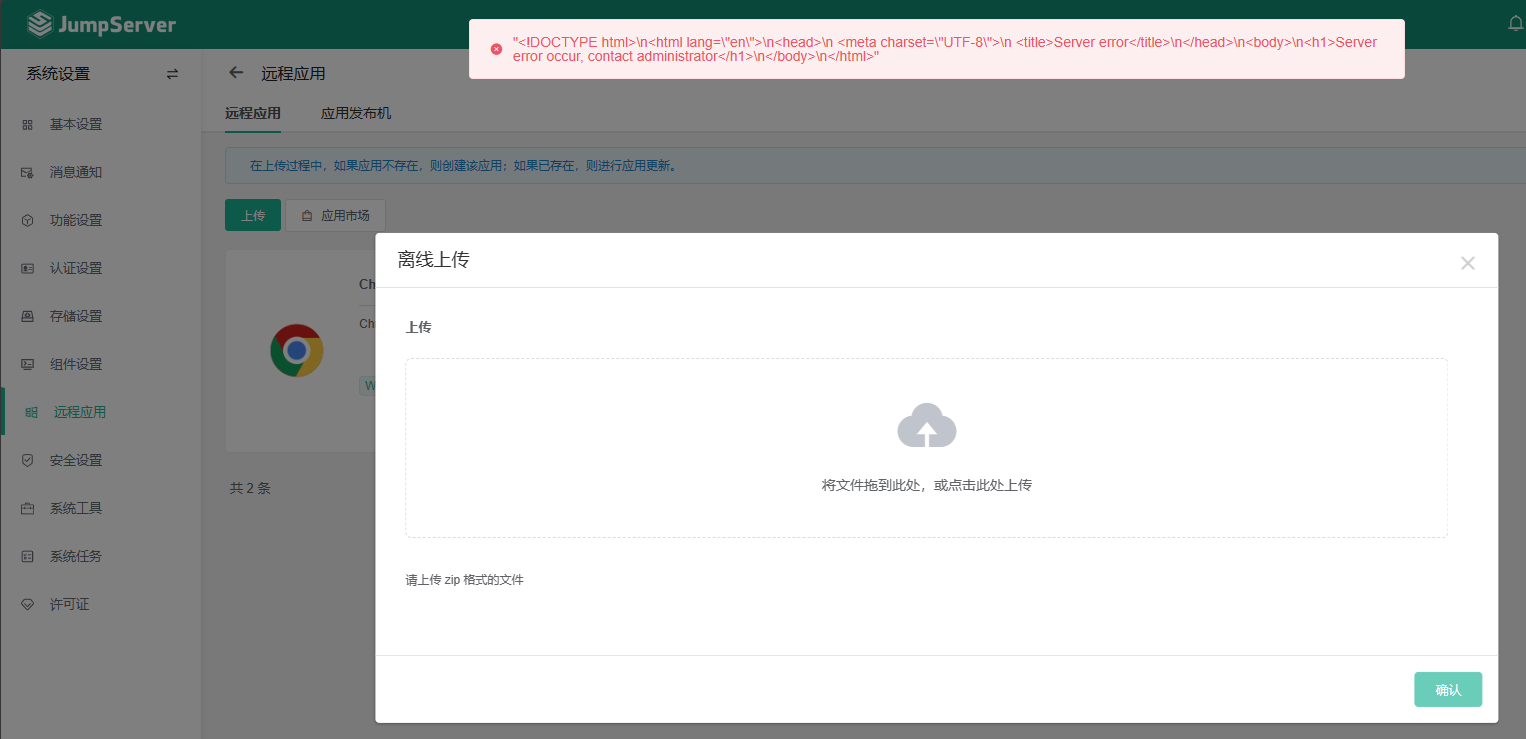Viewport: 1526px width, 739px height.
Task: Confirm upload with 确认 button
Action: (1448, 690)
